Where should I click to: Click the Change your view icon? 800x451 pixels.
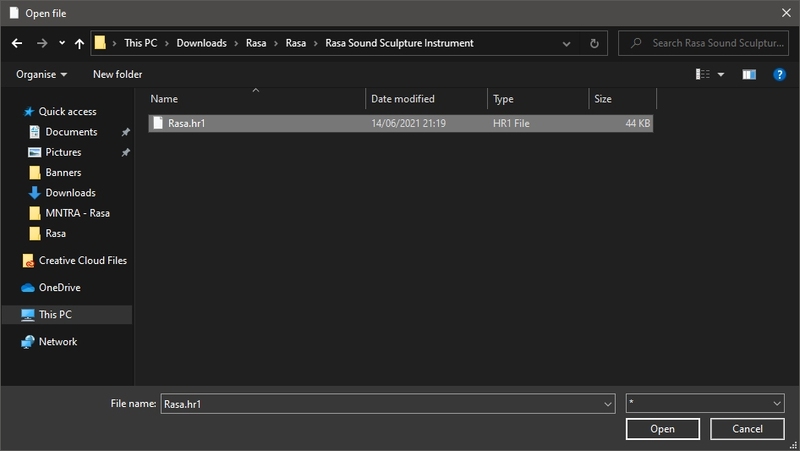click(703, 74)
